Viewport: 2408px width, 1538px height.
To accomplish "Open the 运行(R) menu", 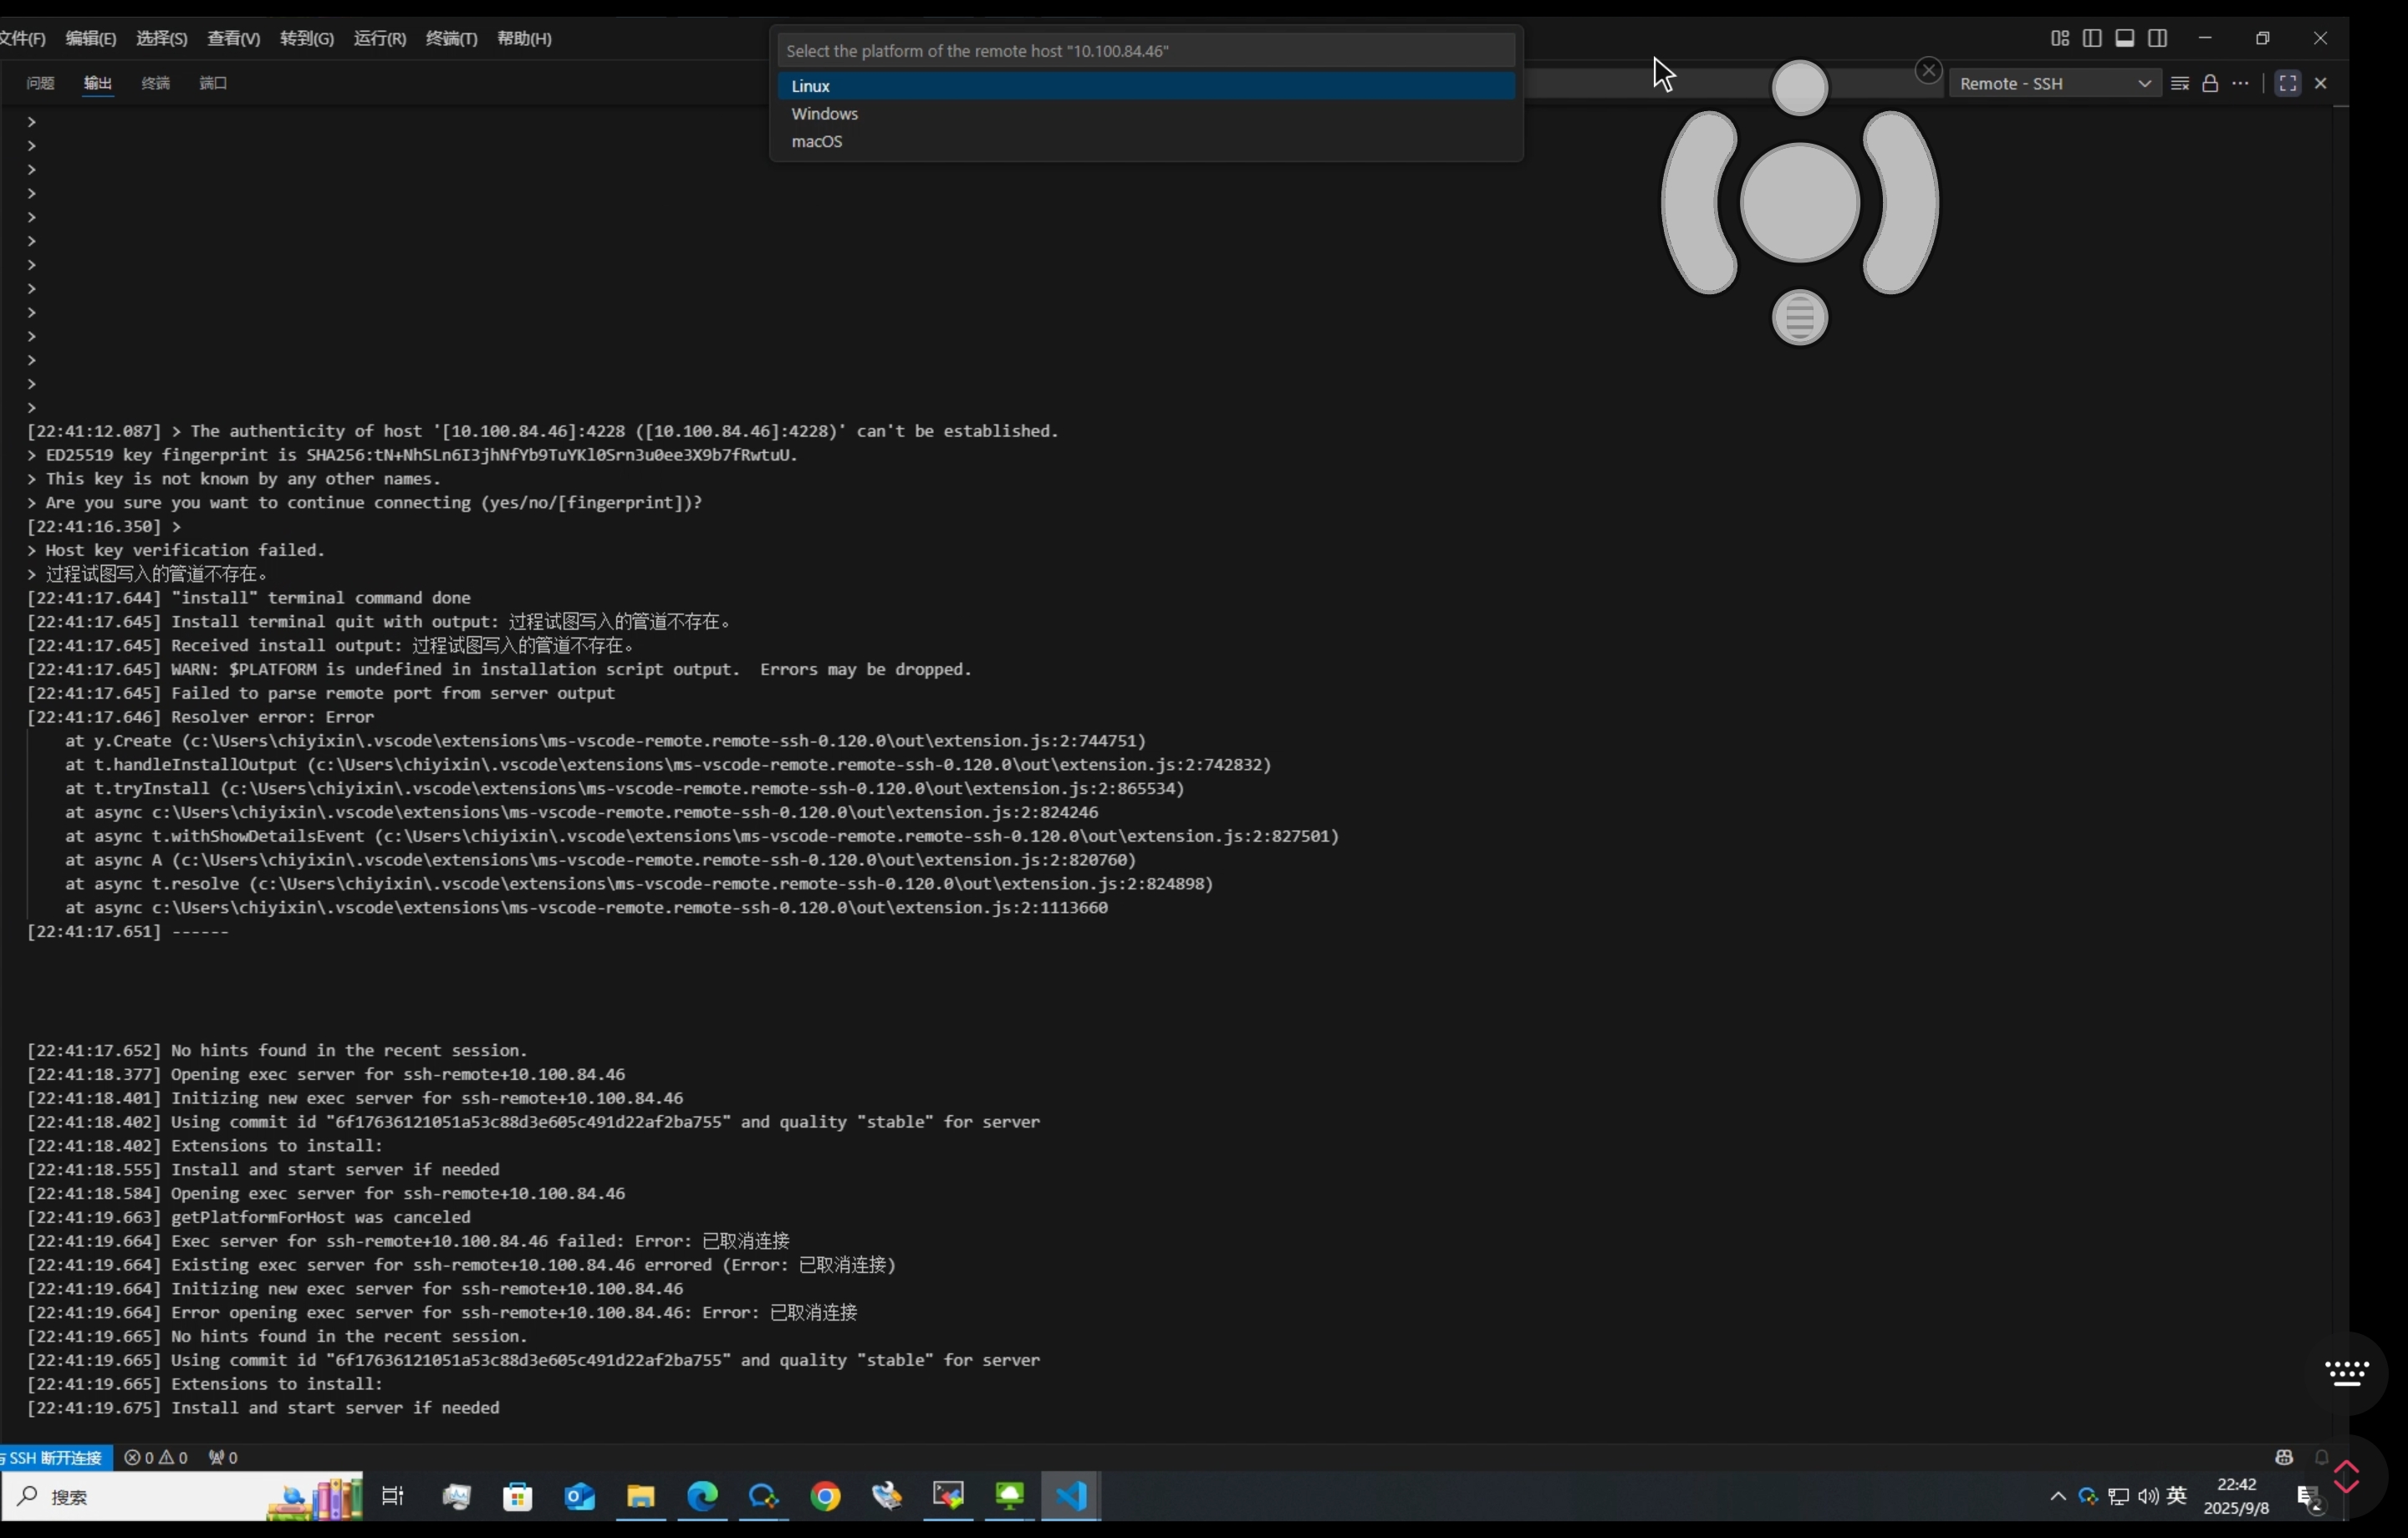I will 379,38.
